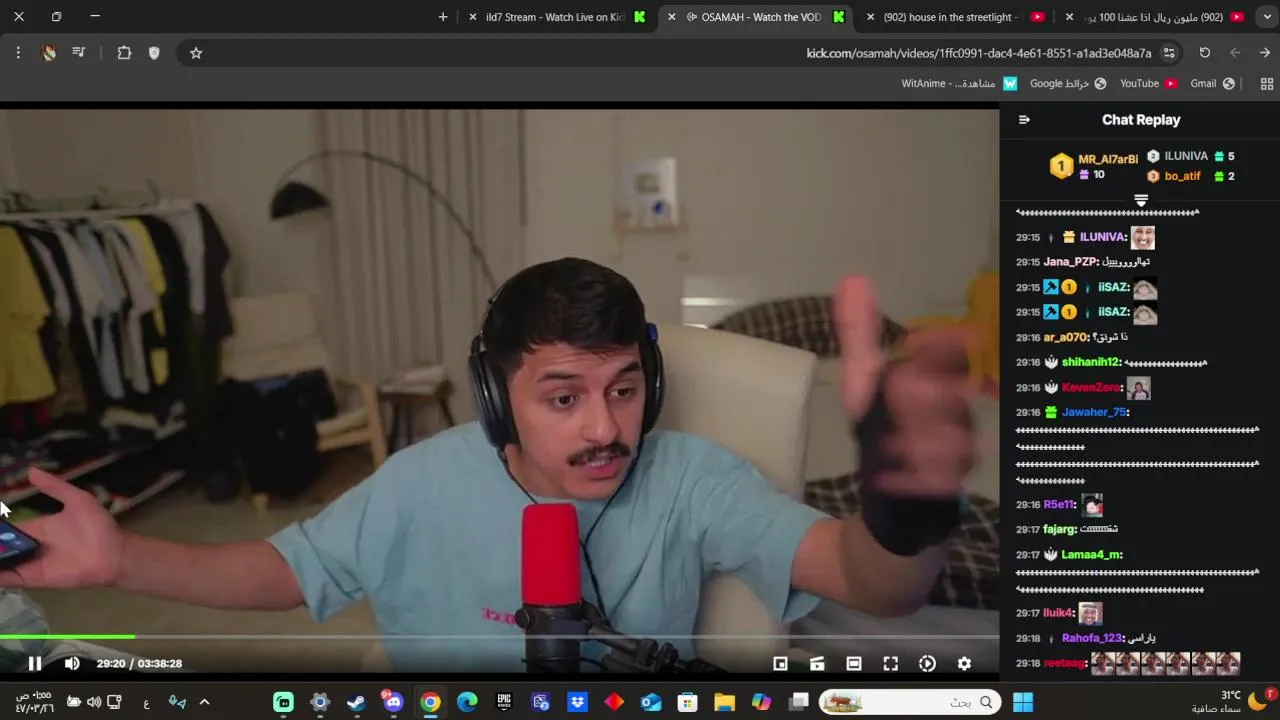
Task: Toggle mini player icon in video controls
Action: click(x=780, y=663)
